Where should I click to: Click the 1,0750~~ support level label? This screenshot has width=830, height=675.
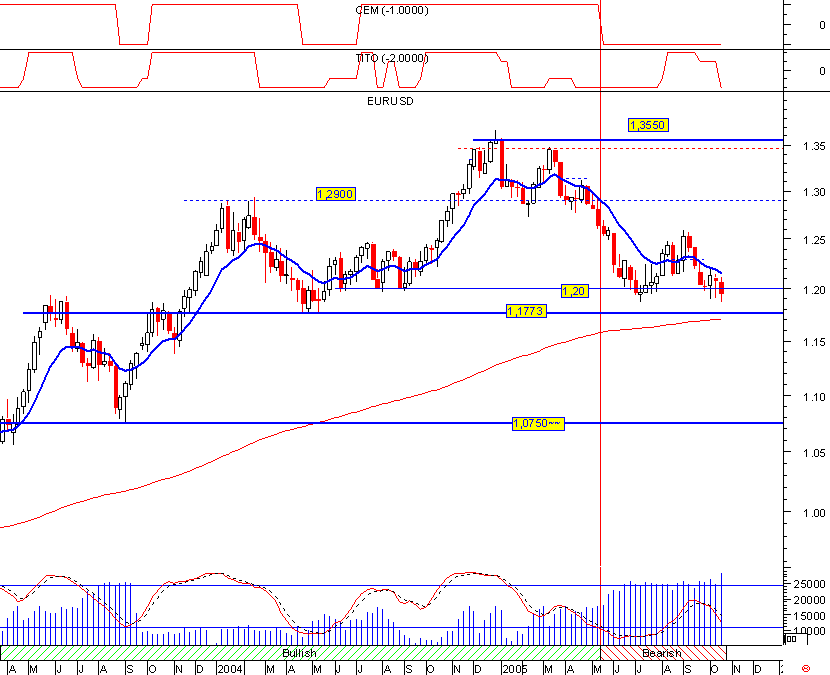[x=538, y=424]
